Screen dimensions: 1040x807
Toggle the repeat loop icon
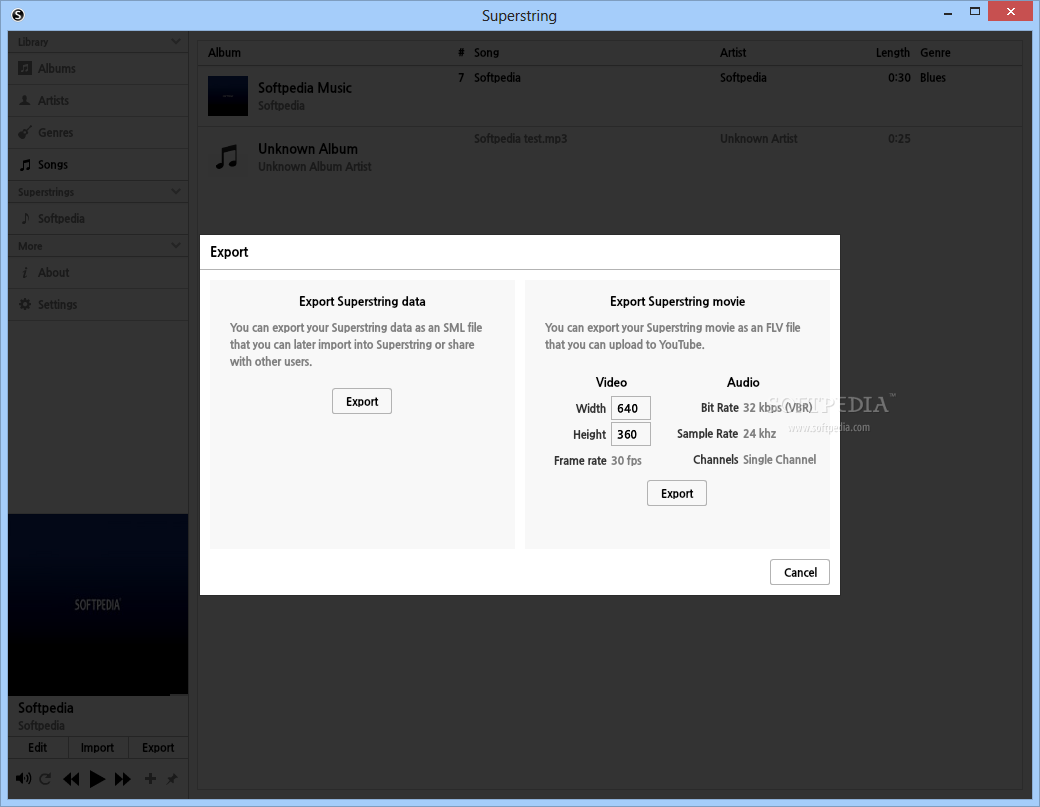pos(45,778)
